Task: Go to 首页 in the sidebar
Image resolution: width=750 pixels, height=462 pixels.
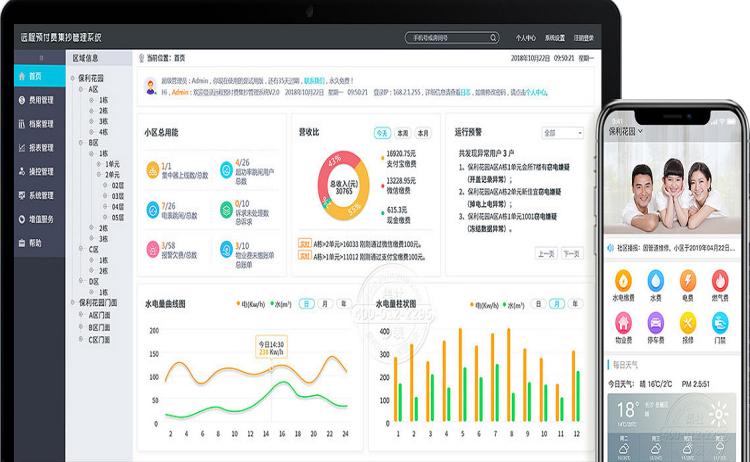Action: pyautogui.click(x=39, y=76)
